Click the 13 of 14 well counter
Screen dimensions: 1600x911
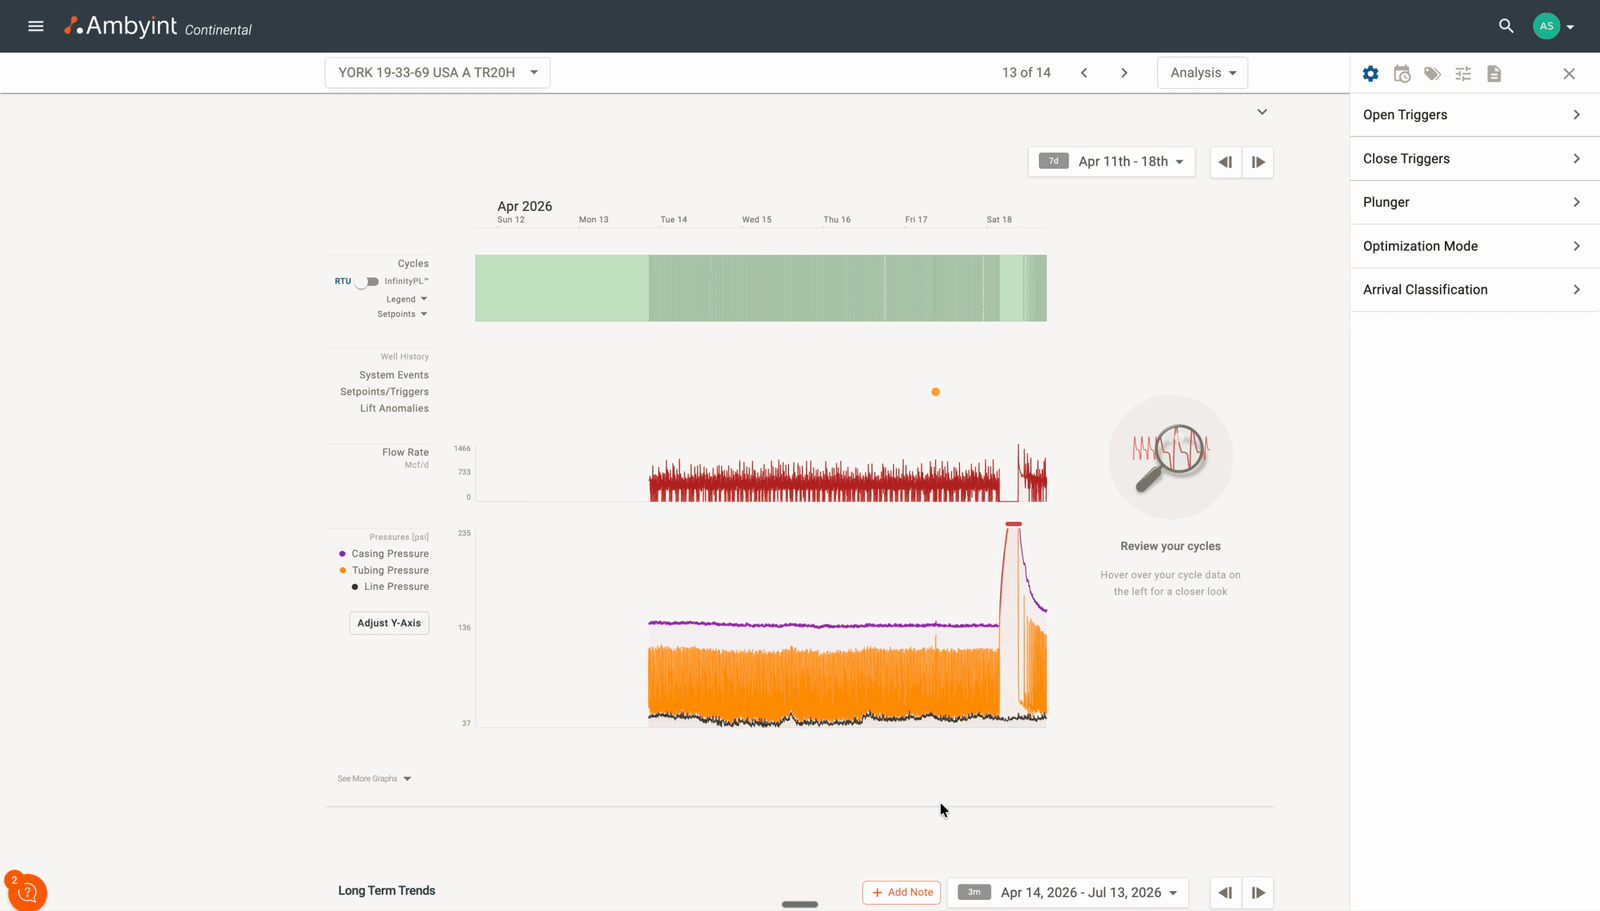(x=1026, y=73)
